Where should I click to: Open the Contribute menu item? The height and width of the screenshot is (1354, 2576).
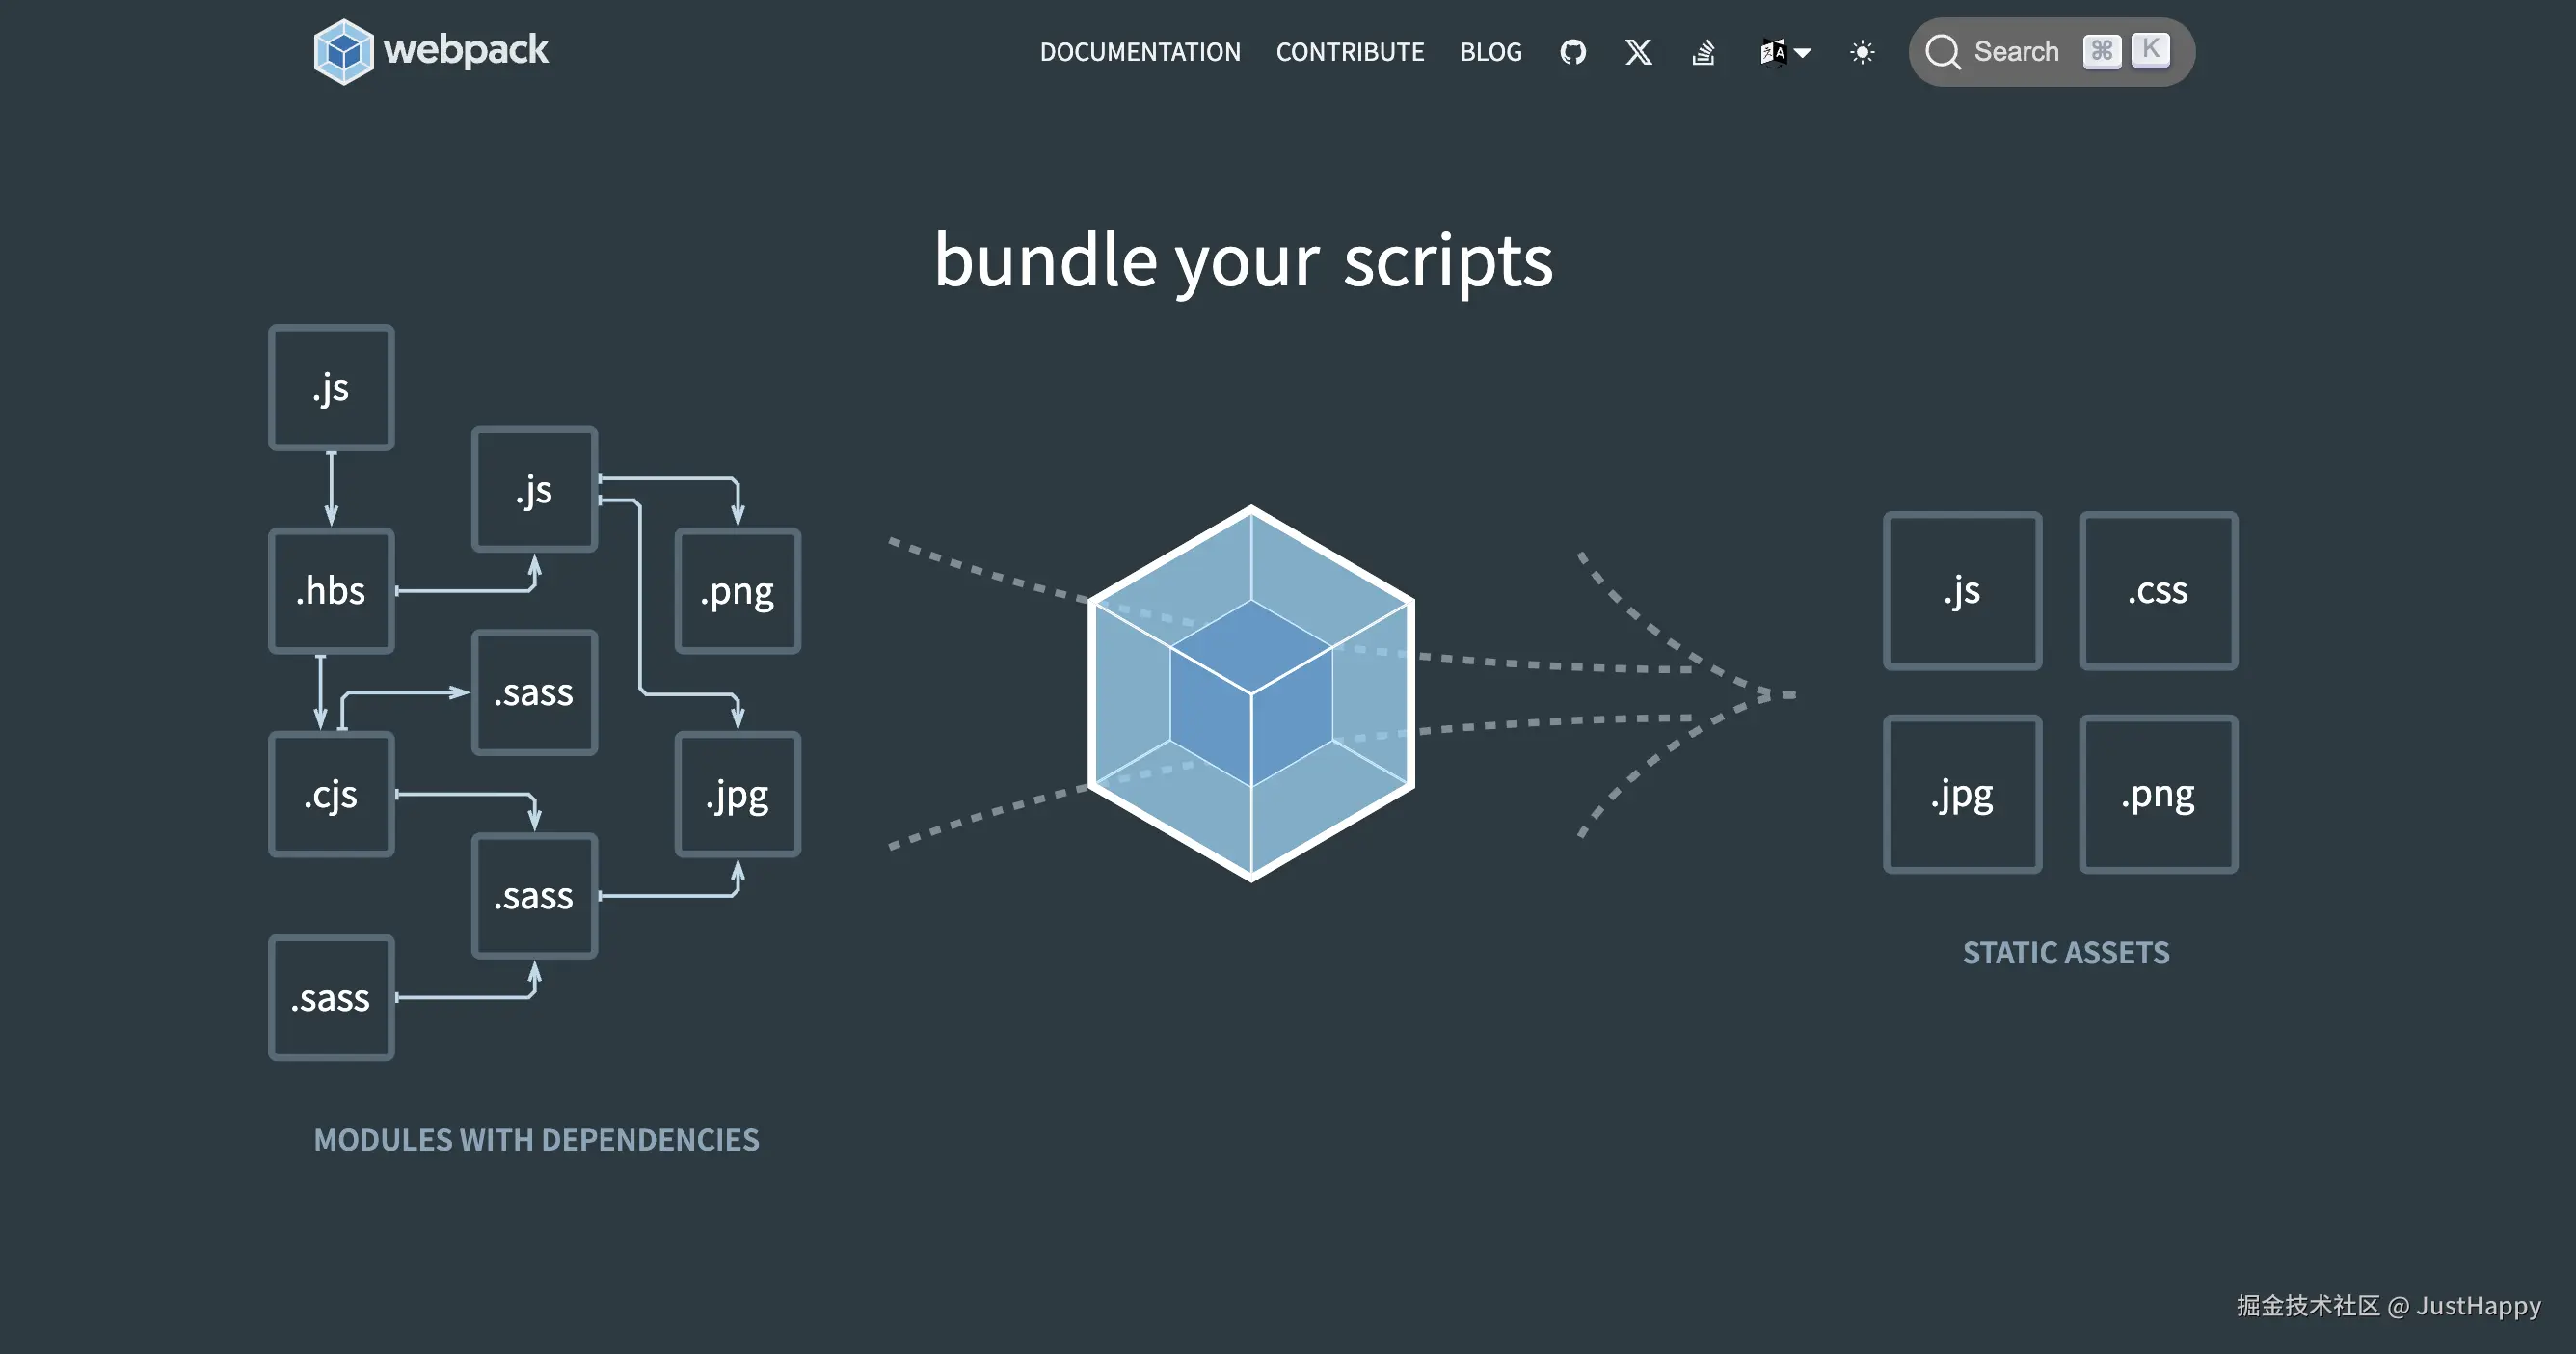pos(1349,52)
